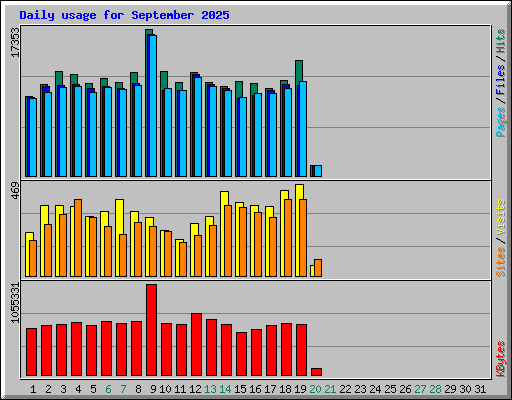Screen dimensions: 512x400
Task: Click the 17353 hits axis value
Action: 15,43
